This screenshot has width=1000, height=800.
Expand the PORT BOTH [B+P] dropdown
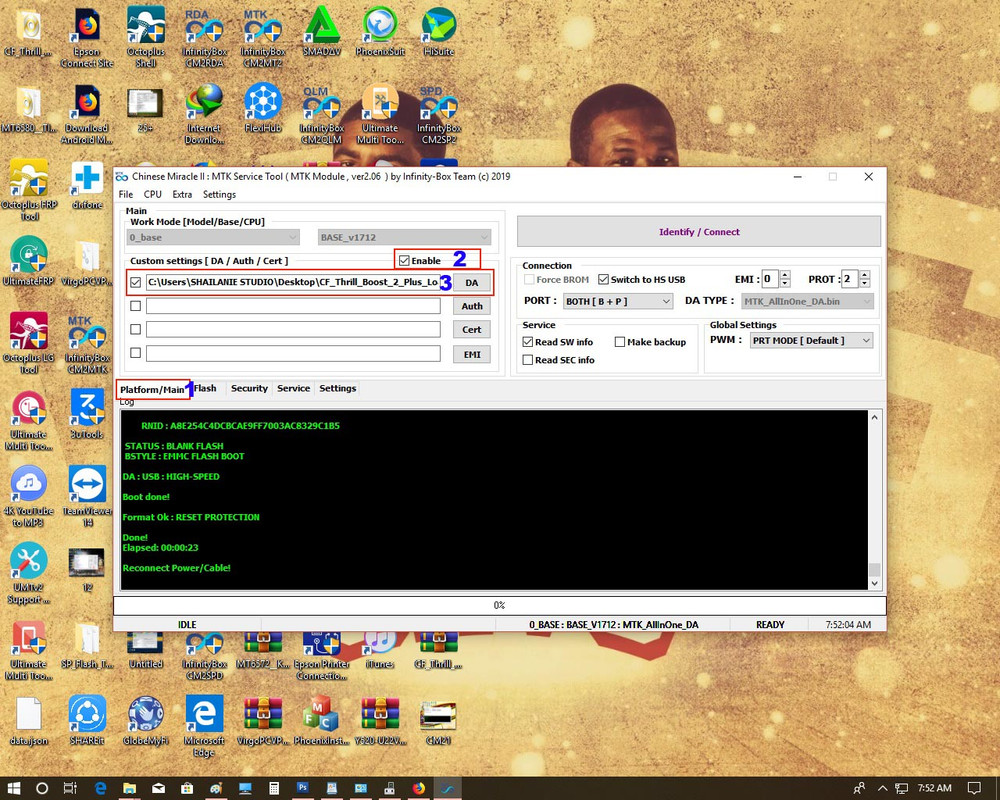pyautogui.click(x=618, y=301)
